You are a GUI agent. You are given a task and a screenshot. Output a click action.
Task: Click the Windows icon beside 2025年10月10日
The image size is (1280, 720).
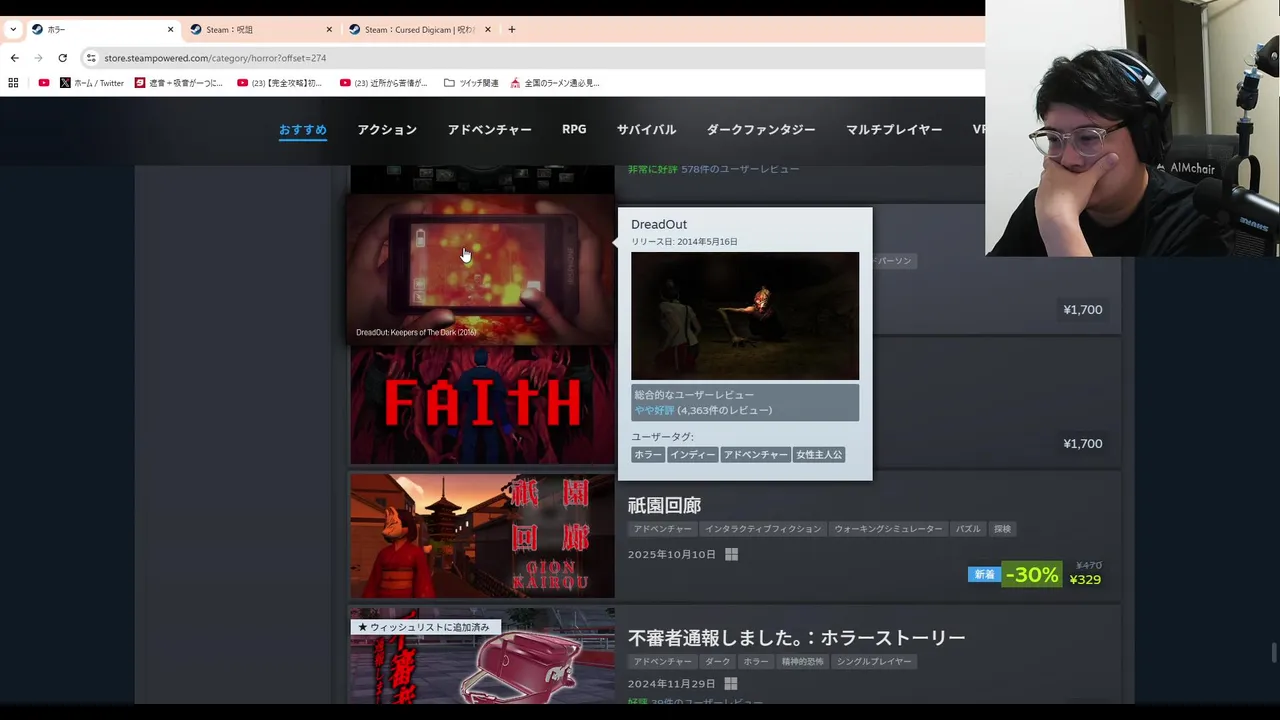click(x=731, y=554)
